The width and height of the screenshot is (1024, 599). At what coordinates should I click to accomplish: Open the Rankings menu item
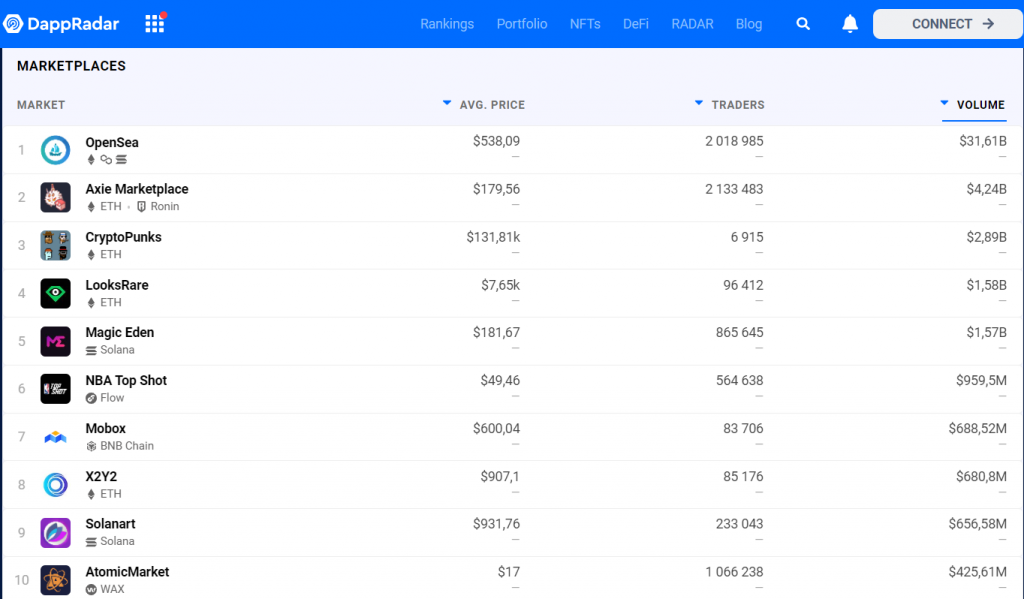447,24
